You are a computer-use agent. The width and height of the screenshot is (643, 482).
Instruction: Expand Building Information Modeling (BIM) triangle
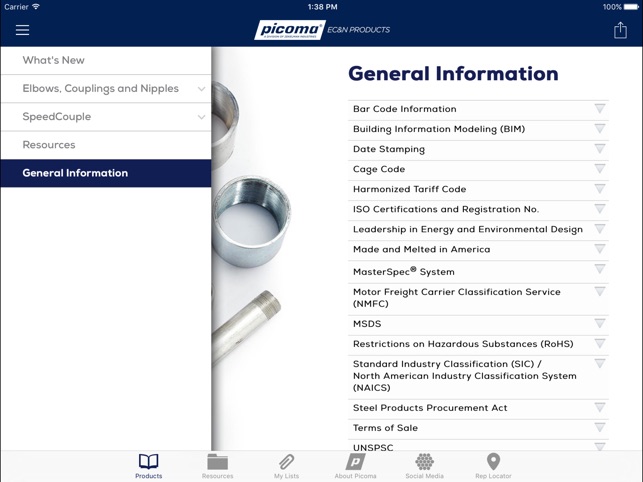(x=600, y=128)
